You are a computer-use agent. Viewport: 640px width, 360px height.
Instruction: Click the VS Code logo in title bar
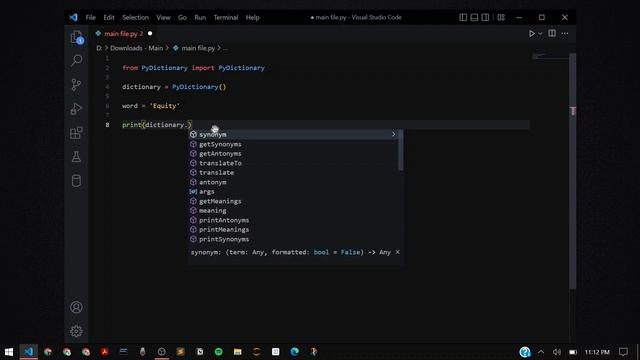coord(73,17)
